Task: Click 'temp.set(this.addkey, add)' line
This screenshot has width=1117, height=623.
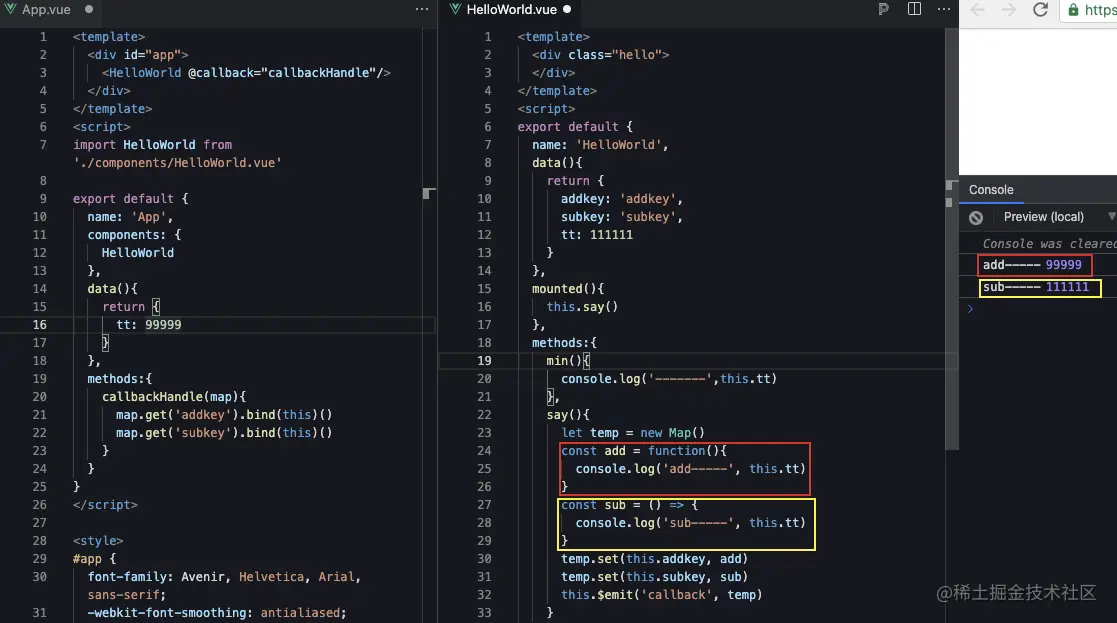Action: (x=655, y=559)
